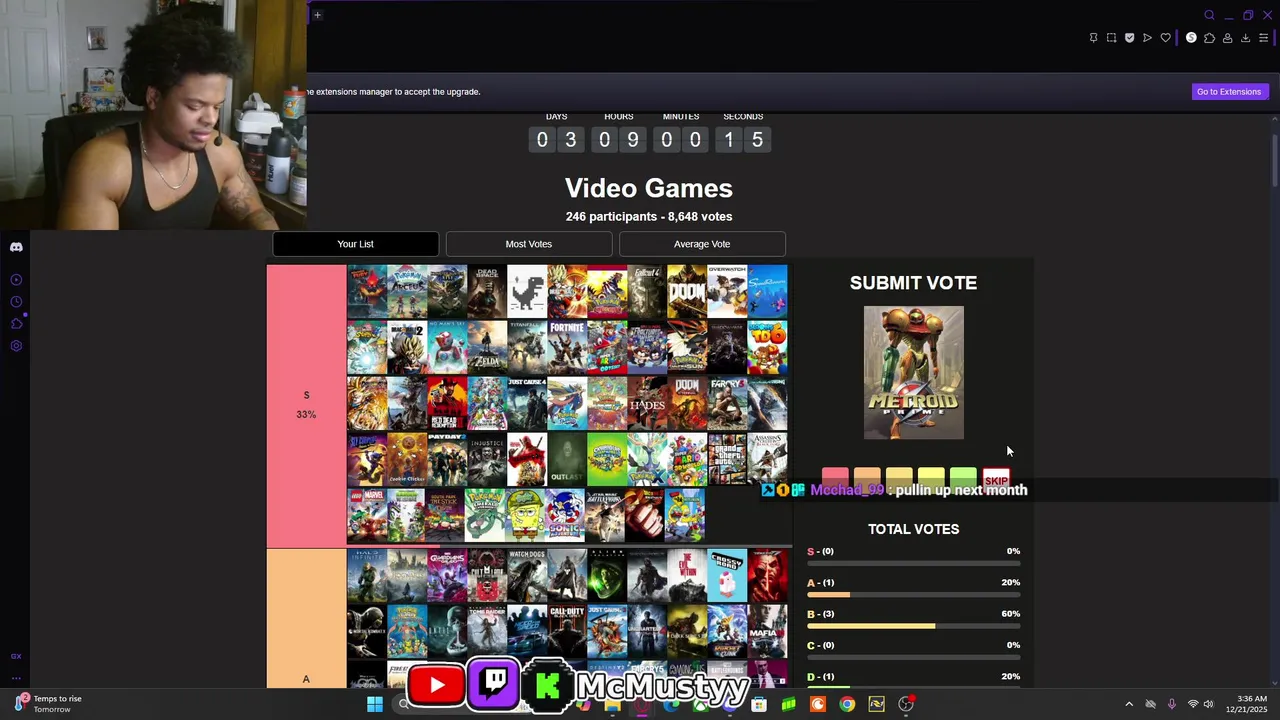Click the page vertical scrollbar
The image size is (1280, 720).
pyautogui.click(x=1274, y=160)
